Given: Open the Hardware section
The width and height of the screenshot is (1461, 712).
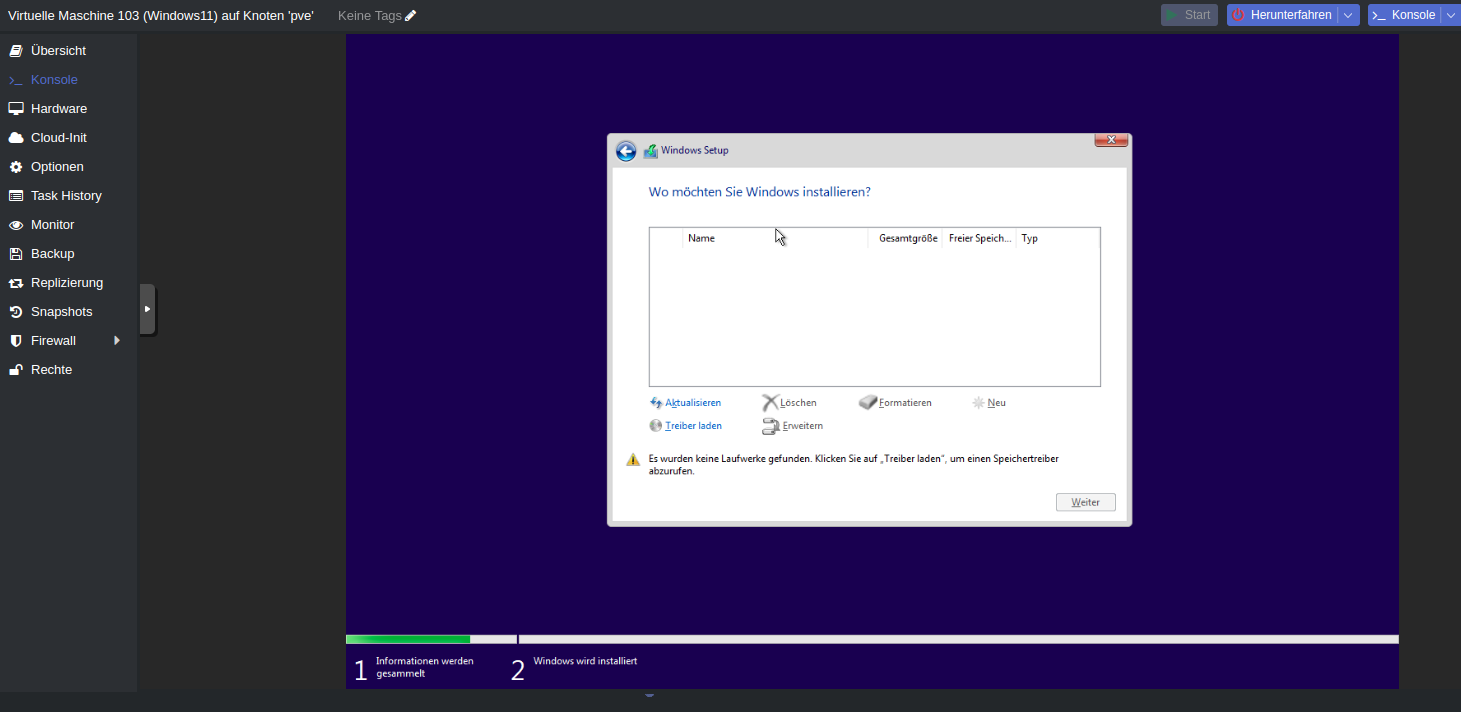Looking at the screenshot, I should 68,108.
